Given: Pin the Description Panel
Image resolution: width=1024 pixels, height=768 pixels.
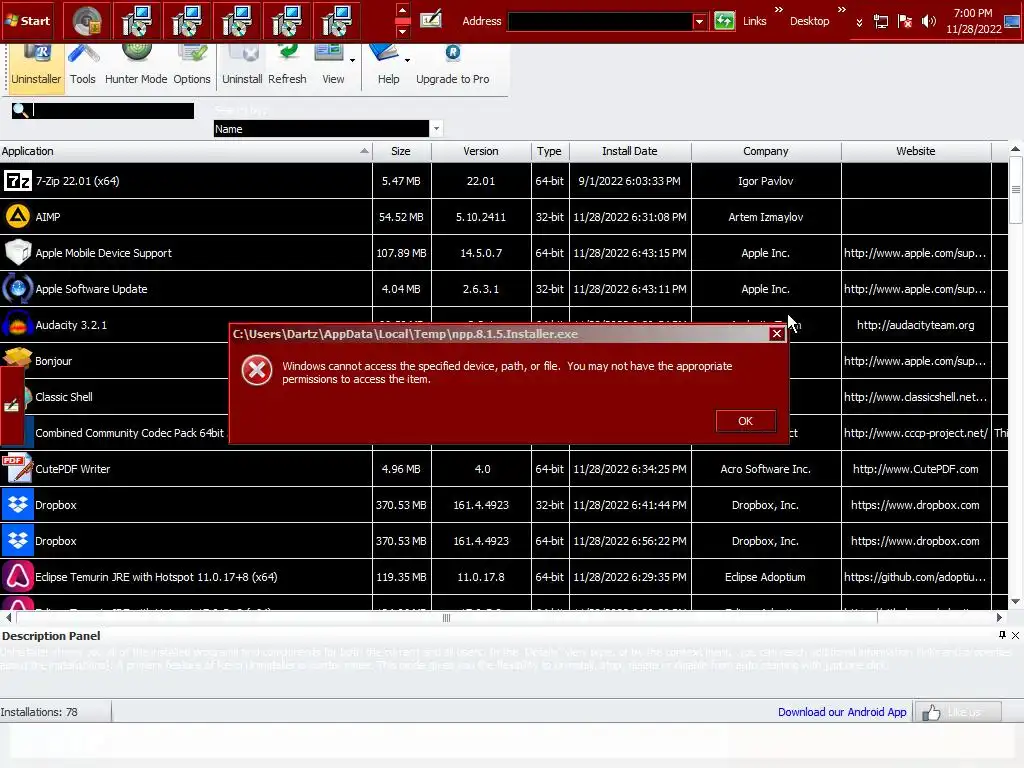Looking at the screenshot, I should pyautogui.click(x=1002, y=635).
